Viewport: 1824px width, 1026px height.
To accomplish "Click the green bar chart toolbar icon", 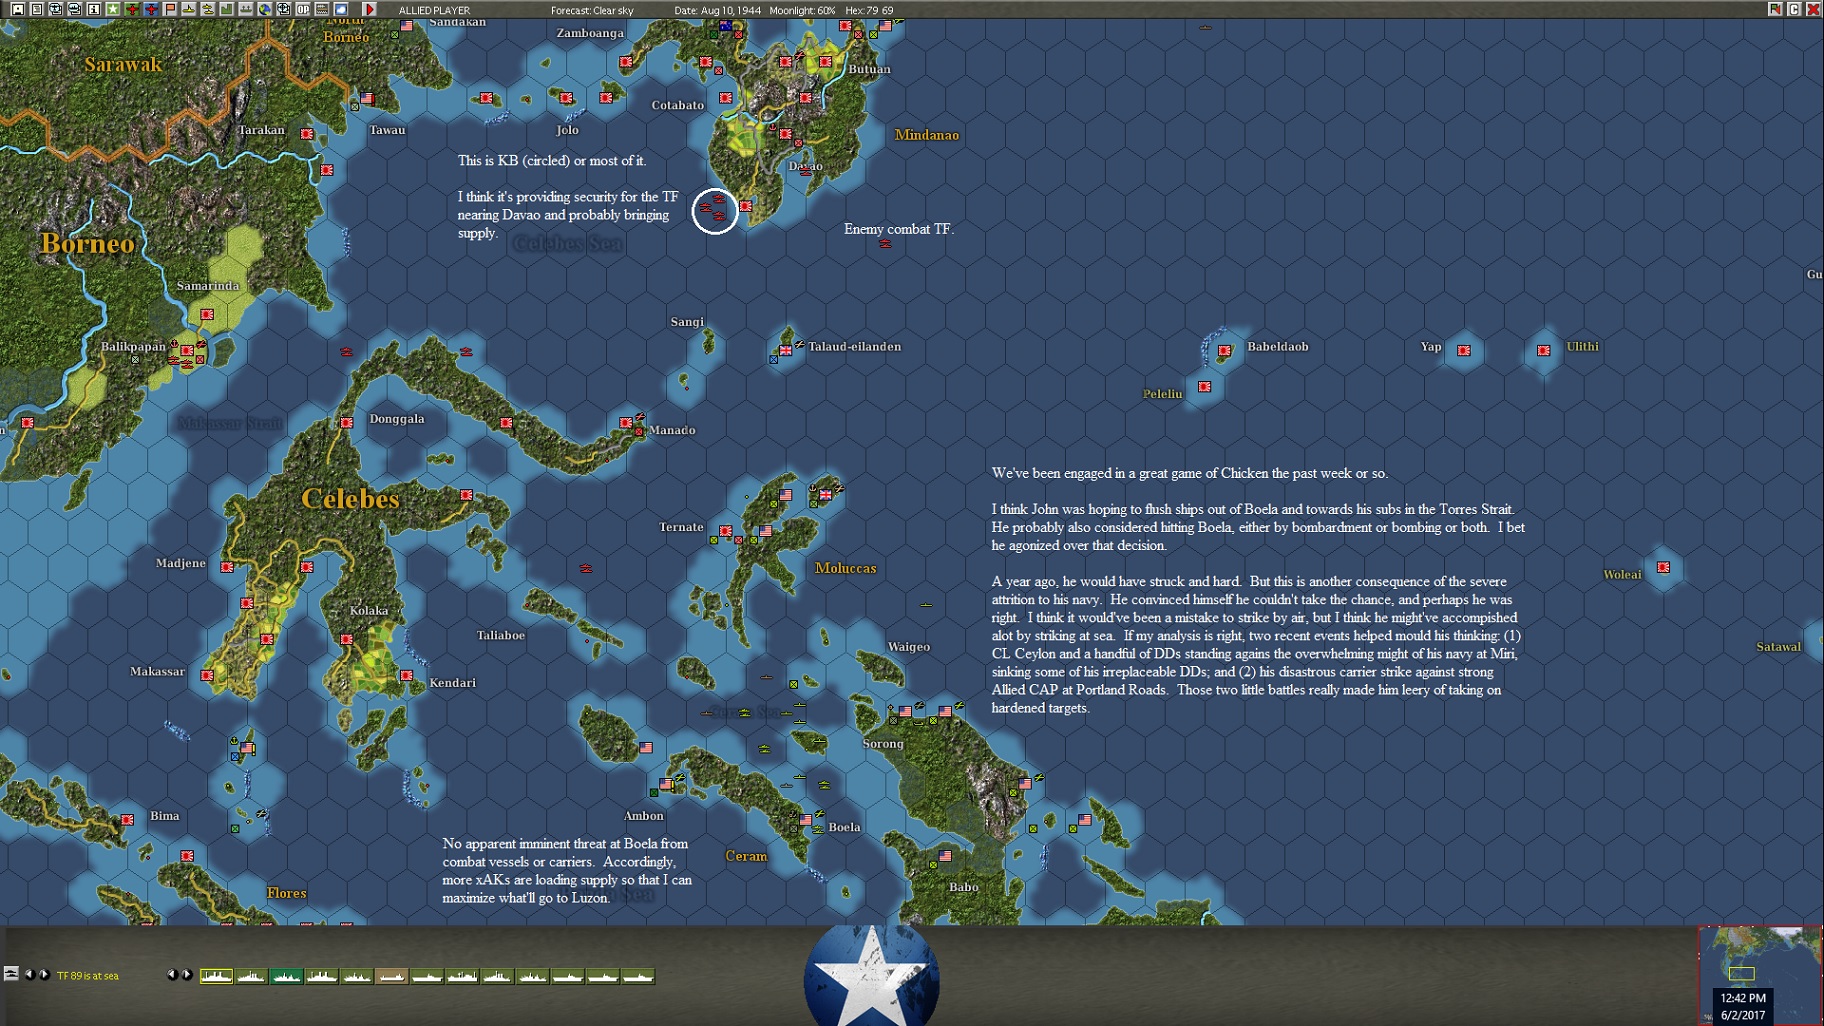I will click(x=226, y=9).
